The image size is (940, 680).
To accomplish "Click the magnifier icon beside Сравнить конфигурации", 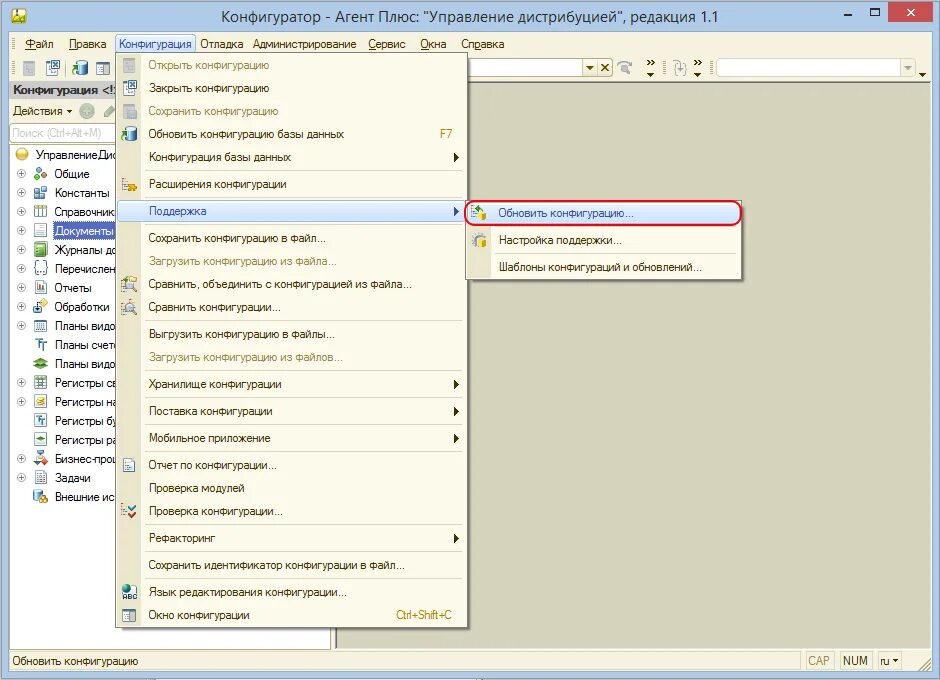I will (x=129, y=307).
